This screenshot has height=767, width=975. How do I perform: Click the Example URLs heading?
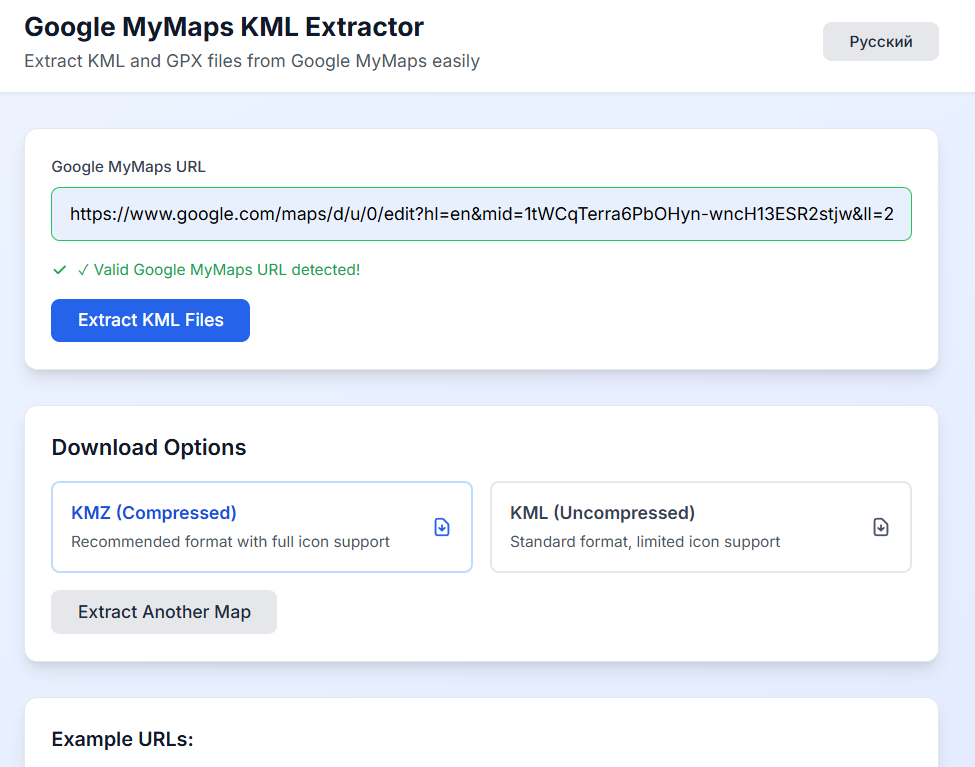pos(122,739)
